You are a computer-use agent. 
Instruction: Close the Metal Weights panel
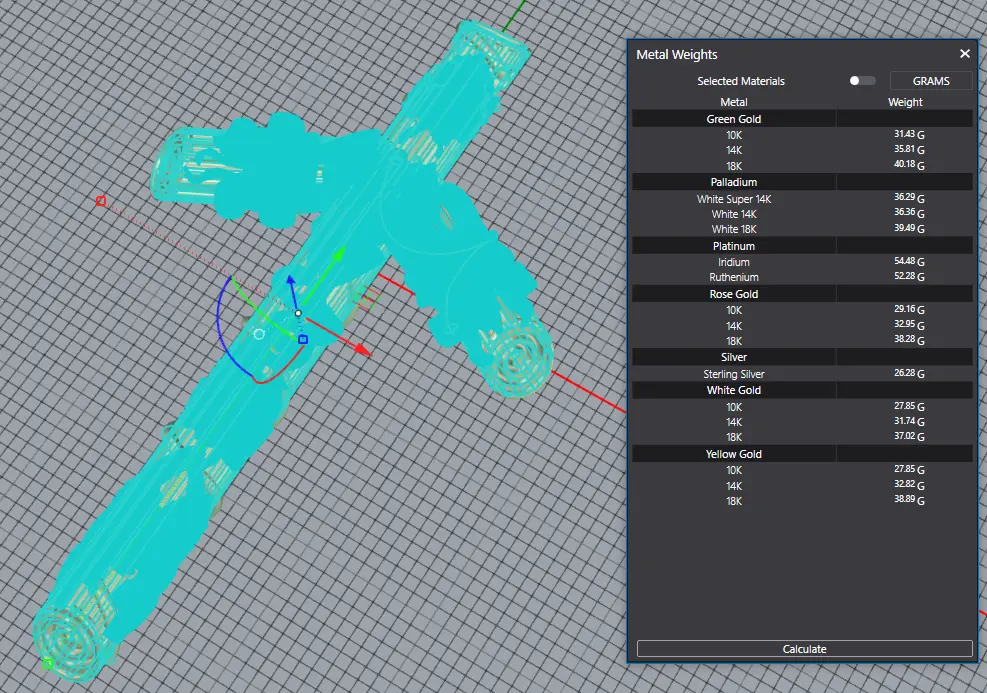coord(964,54)
